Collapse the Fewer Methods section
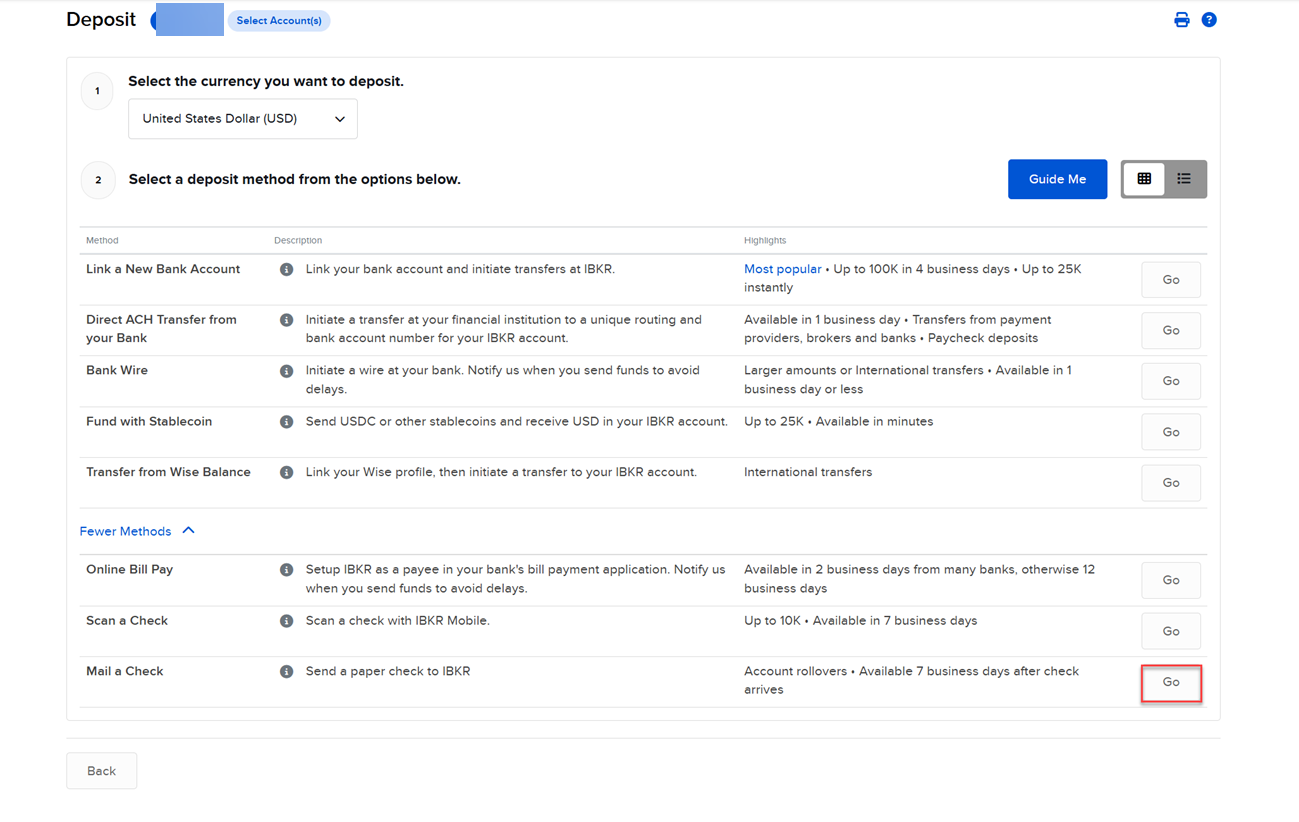Image resolution: width=1299 pixels, height=822 pixels. [137, 531]
